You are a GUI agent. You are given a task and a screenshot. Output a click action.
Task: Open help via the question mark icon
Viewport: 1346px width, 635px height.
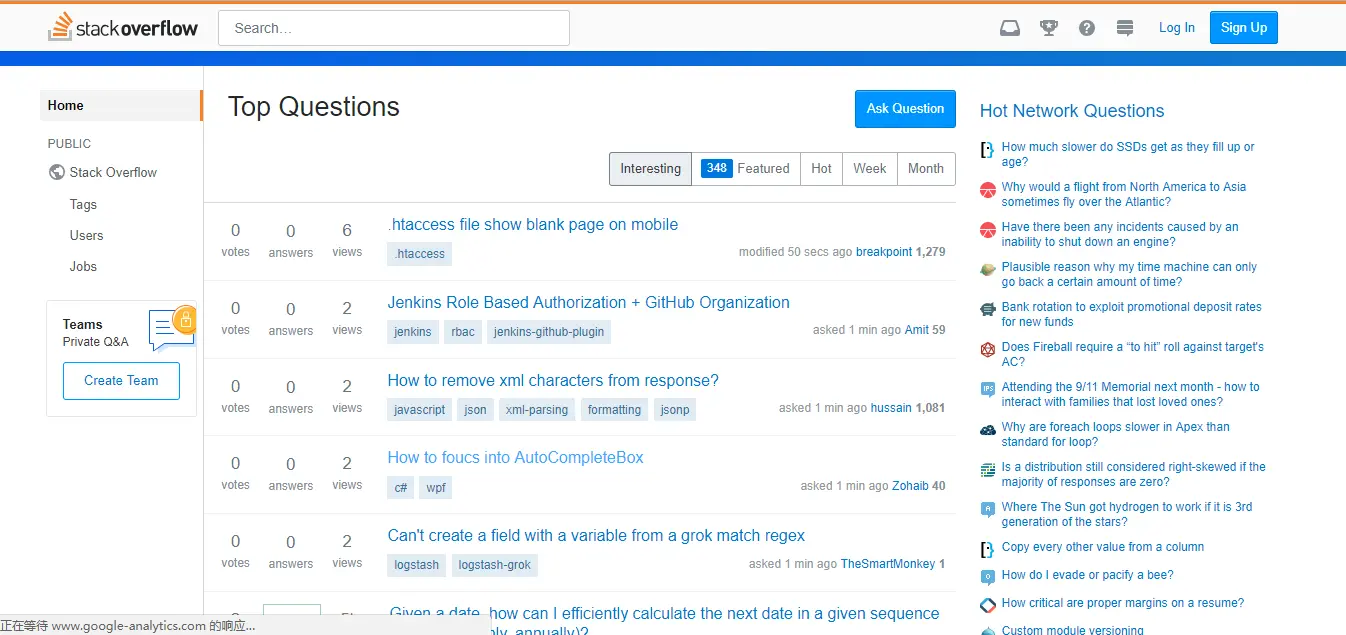[x=1086, y=27]
